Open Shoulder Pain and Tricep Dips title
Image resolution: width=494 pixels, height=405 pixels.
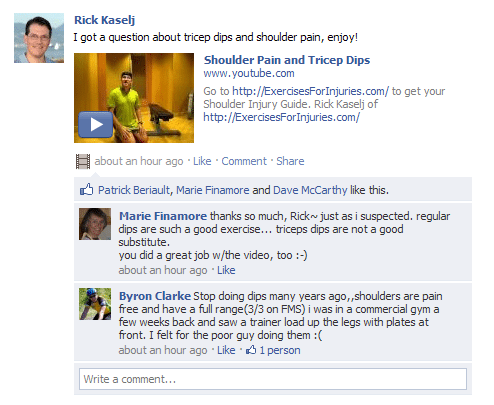coord(287,60)
